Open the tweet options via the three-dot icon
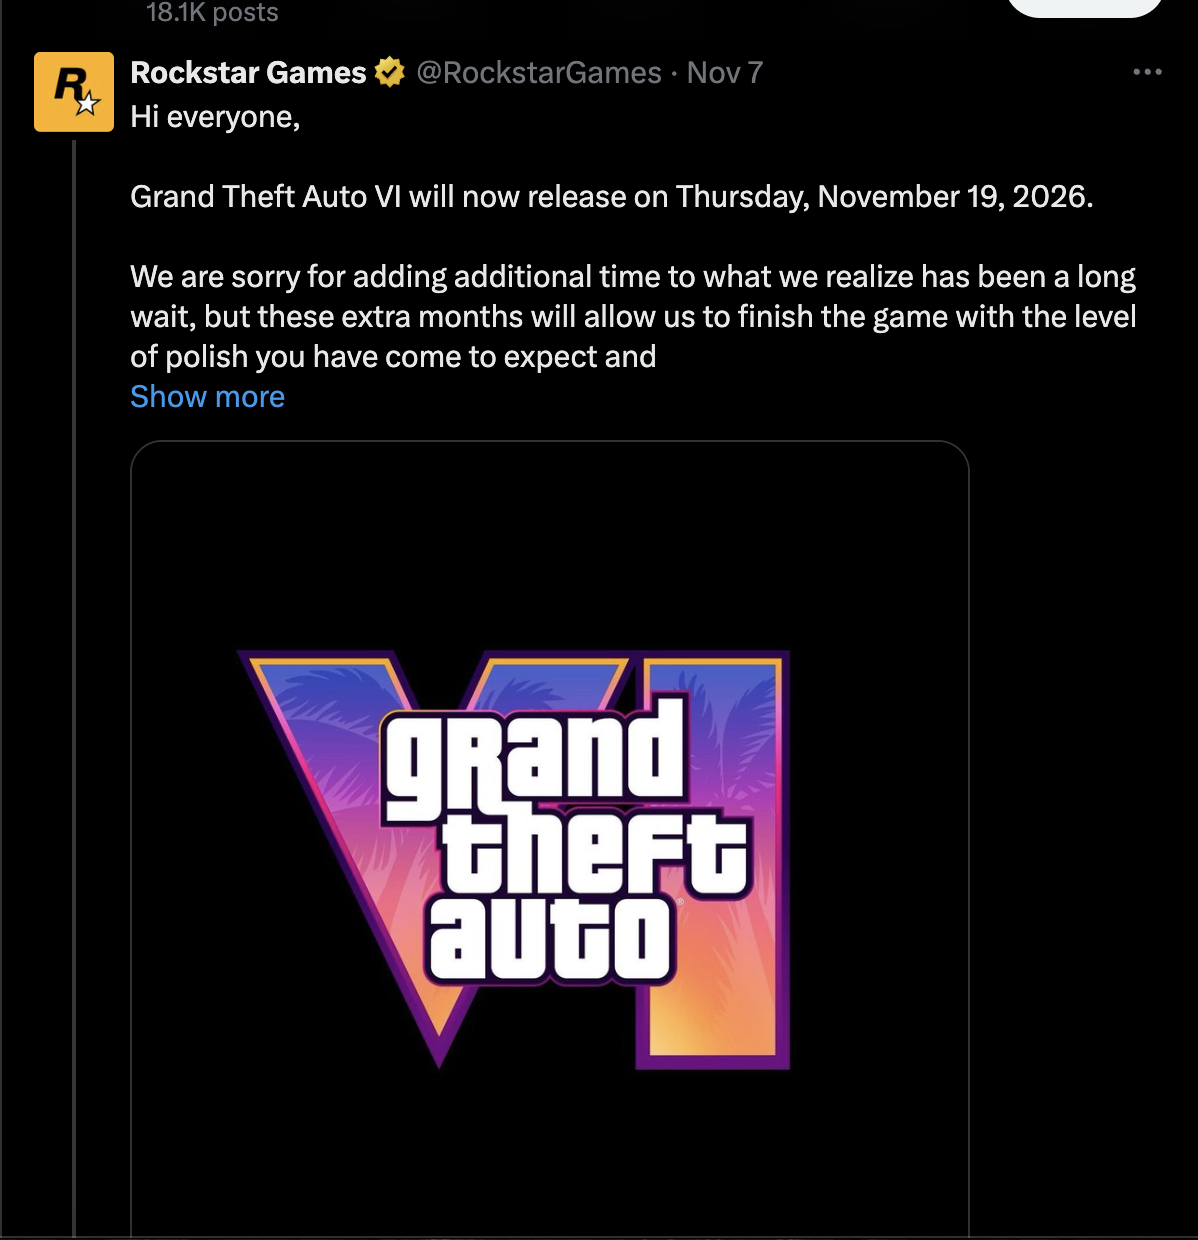1198x1240 pixels. click(1148, 70)
